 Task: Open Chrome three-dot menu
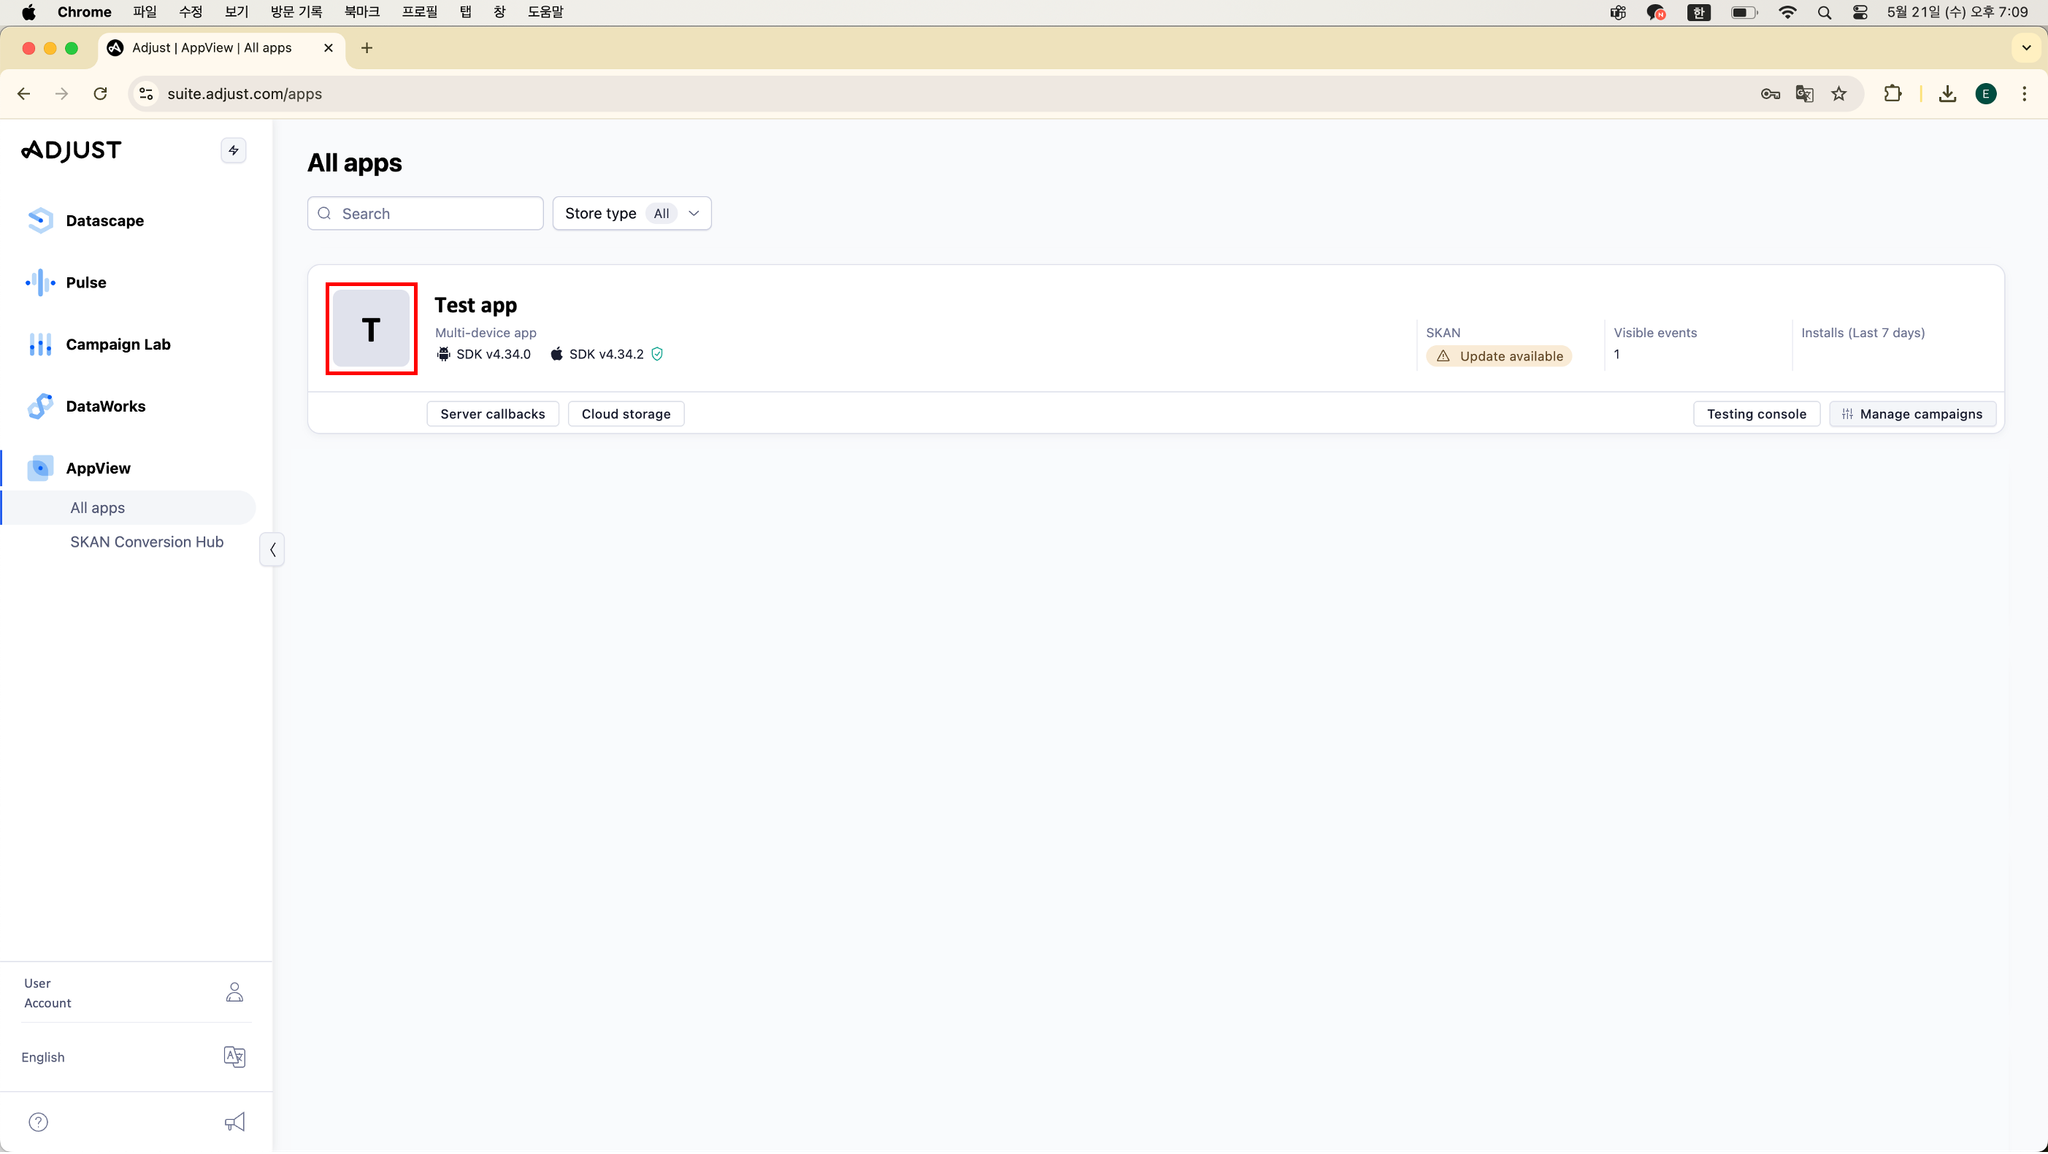pyautogui.click(x=2024, y=94)
